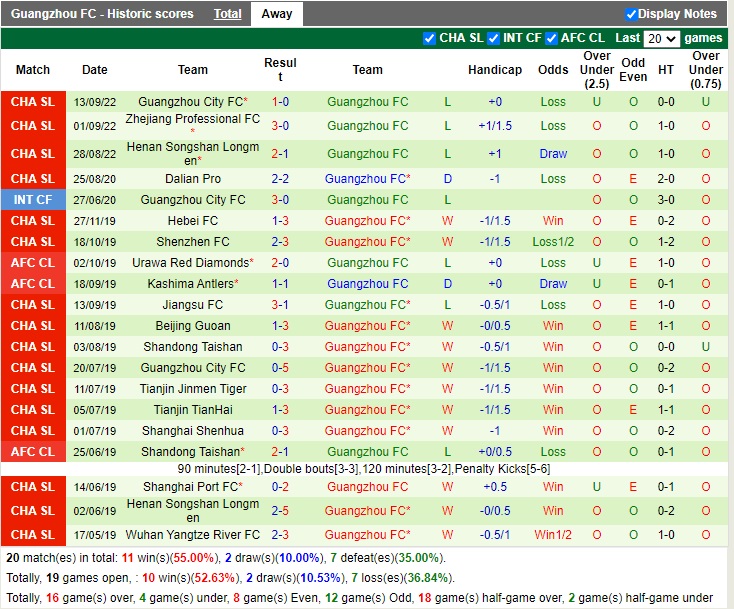The width and height of the screenshot is (734, 609).
Task: Toggle the Display Notes checkbox
Action: 631,14
